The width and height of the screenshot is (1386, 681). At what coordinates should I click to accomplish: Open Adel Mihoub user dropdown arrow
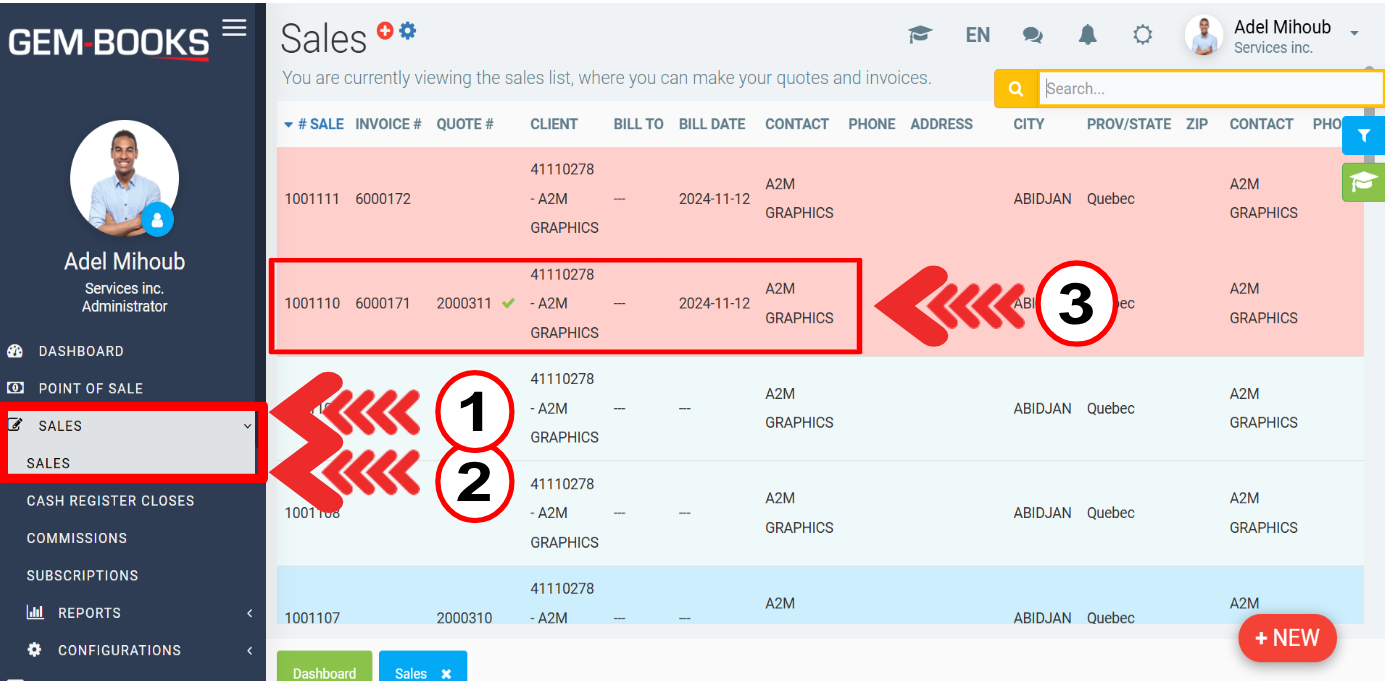click(x=1354, y=34)
